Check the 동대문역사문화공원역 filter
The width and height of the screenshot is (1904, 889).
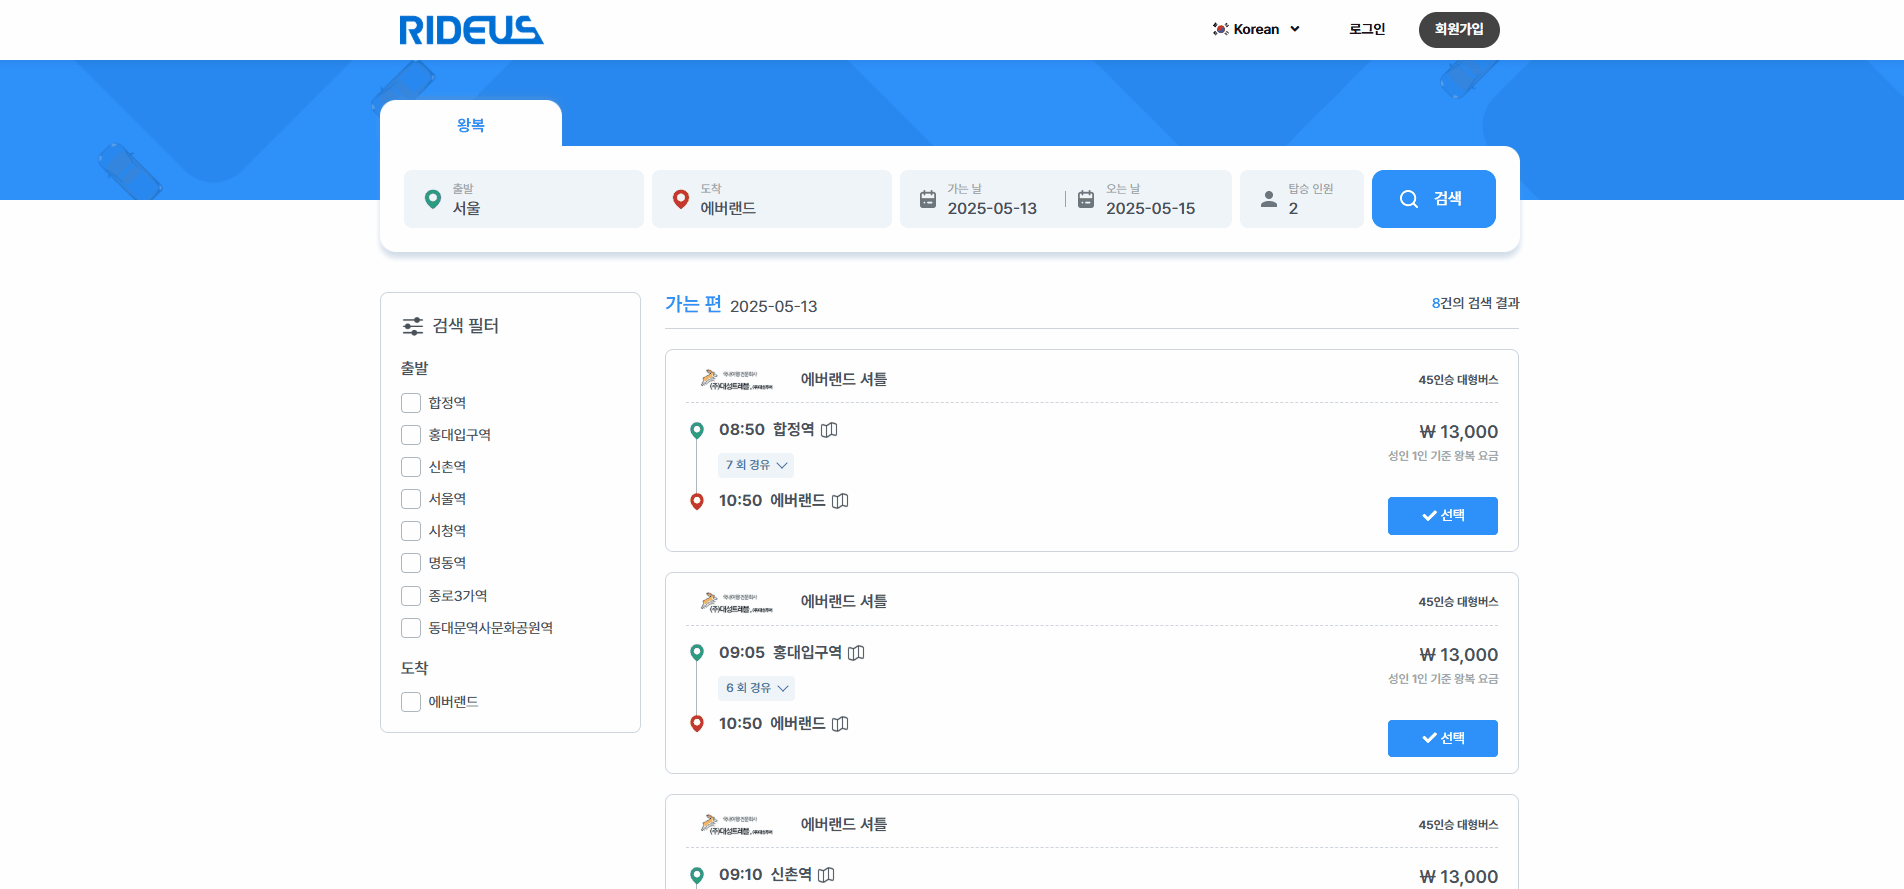pyautogui.click(x=411, y=628)
